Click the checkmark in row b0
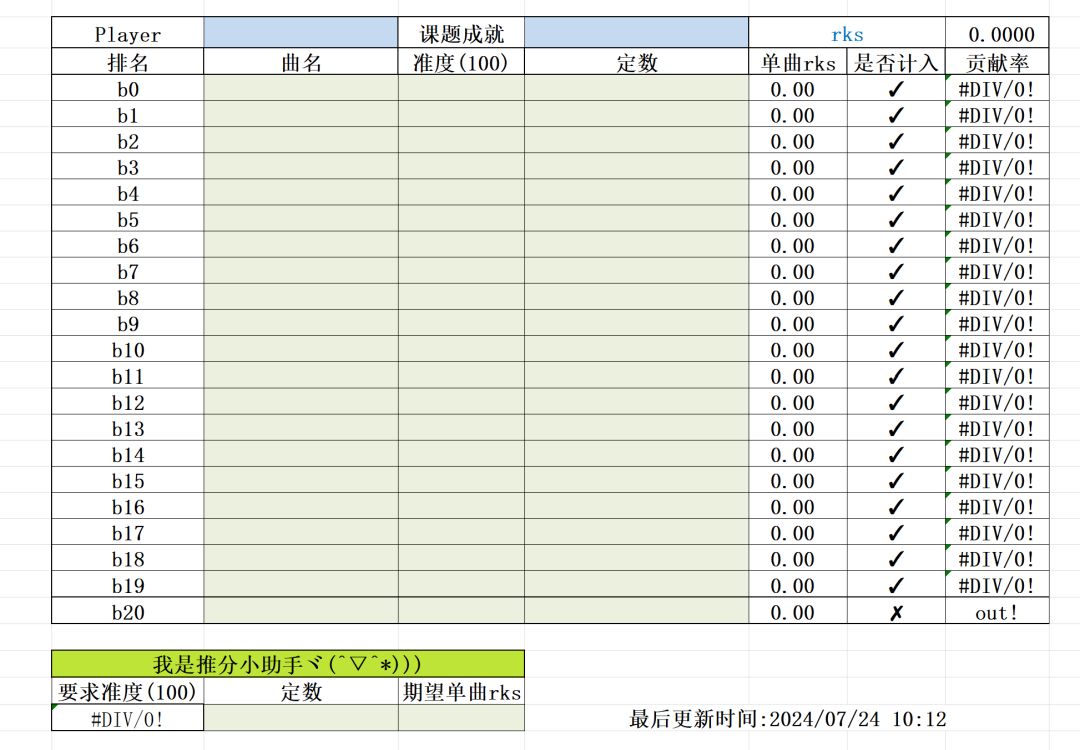This screenshot has width=1080, height=750. coord(895,89)
